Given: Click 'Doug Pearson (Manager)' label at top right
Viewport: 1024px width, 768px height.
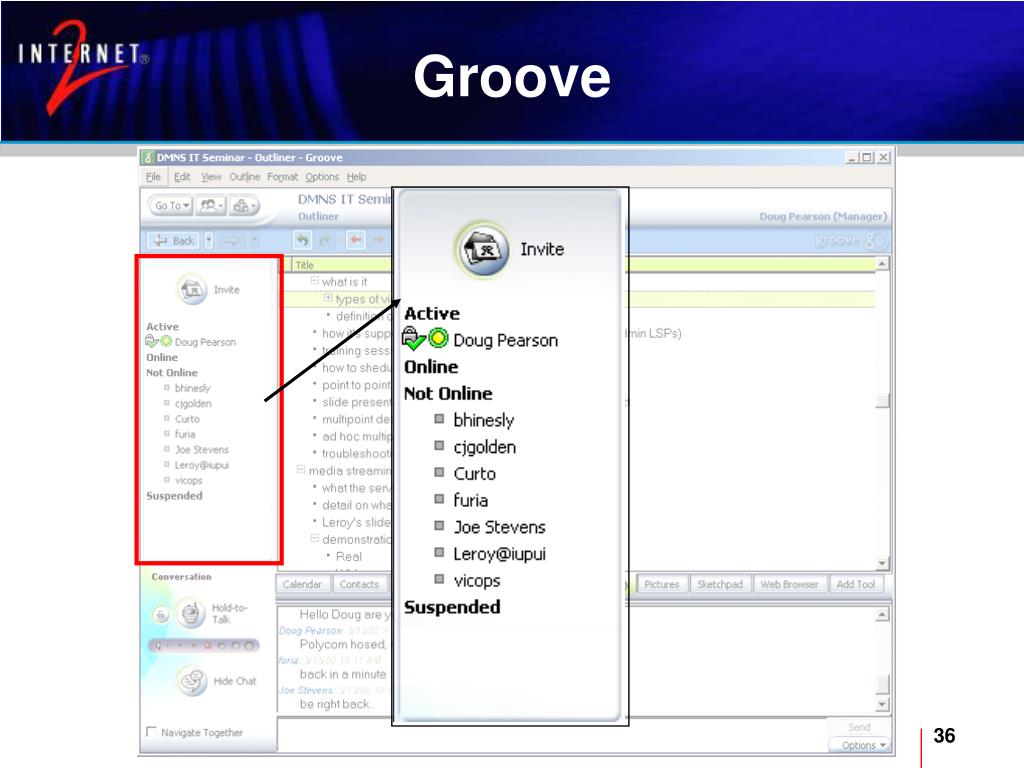Looking at the screenshot, I should (823, 216).
